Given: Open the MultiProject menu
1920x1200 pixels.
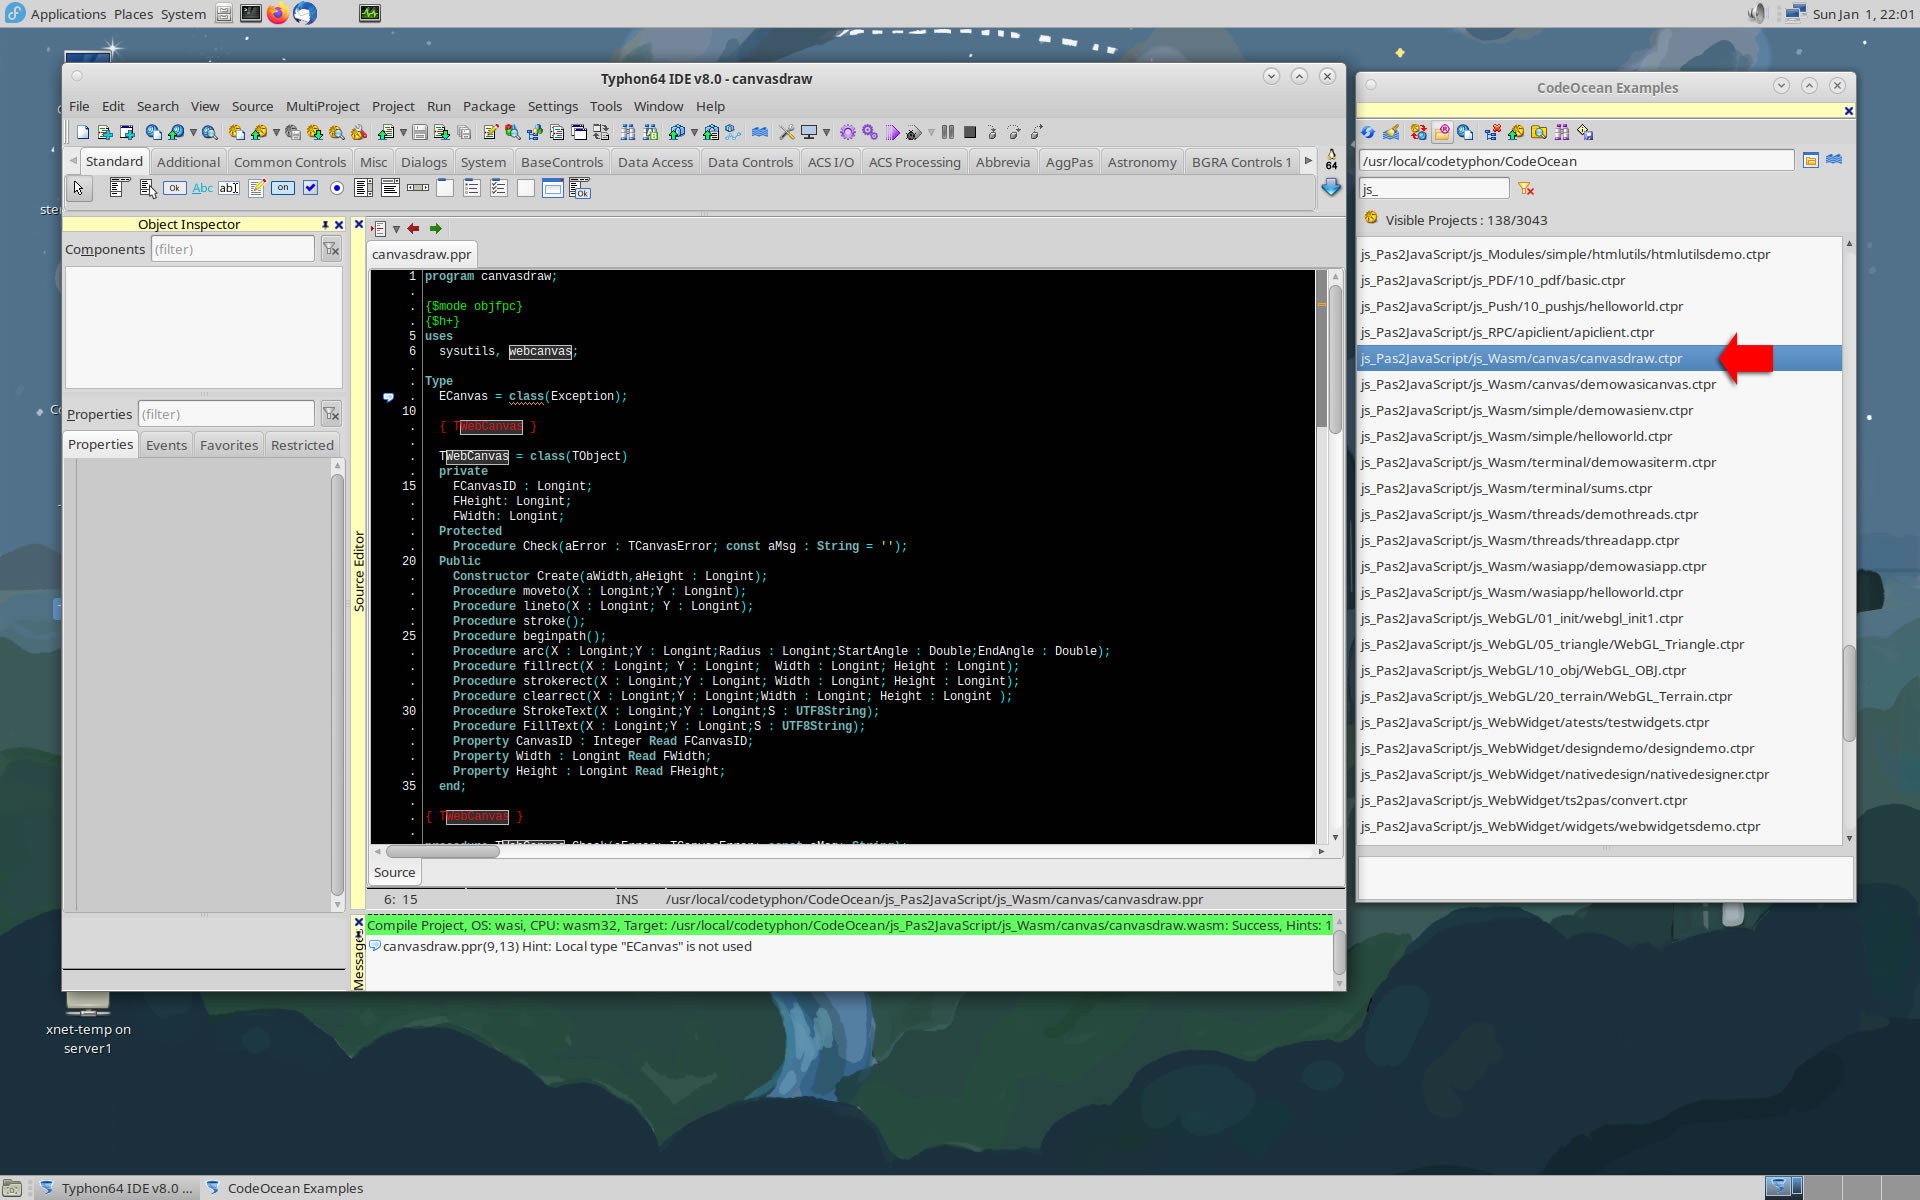Looking at the screenshot, I should (x=322, y=106).
